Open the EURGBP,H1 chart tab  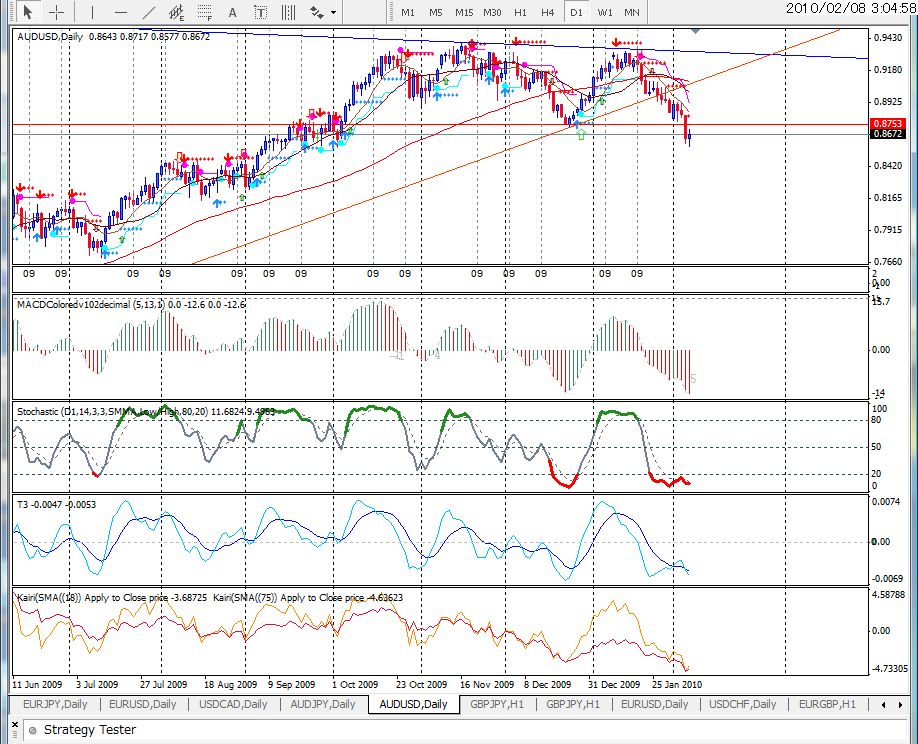(827, 704)
